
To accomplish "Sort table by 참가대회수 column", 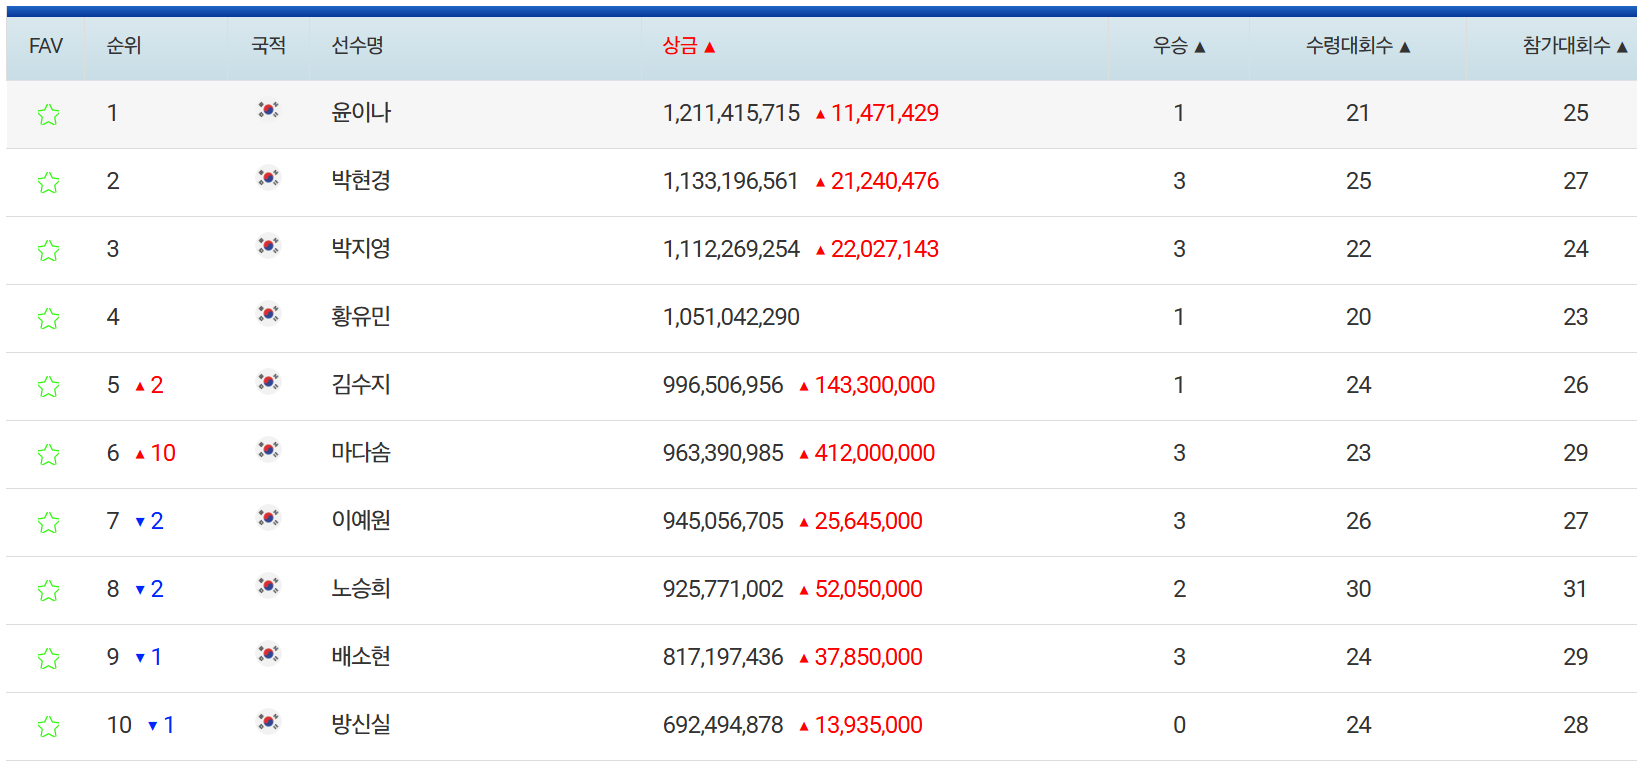I will 1575,46.
